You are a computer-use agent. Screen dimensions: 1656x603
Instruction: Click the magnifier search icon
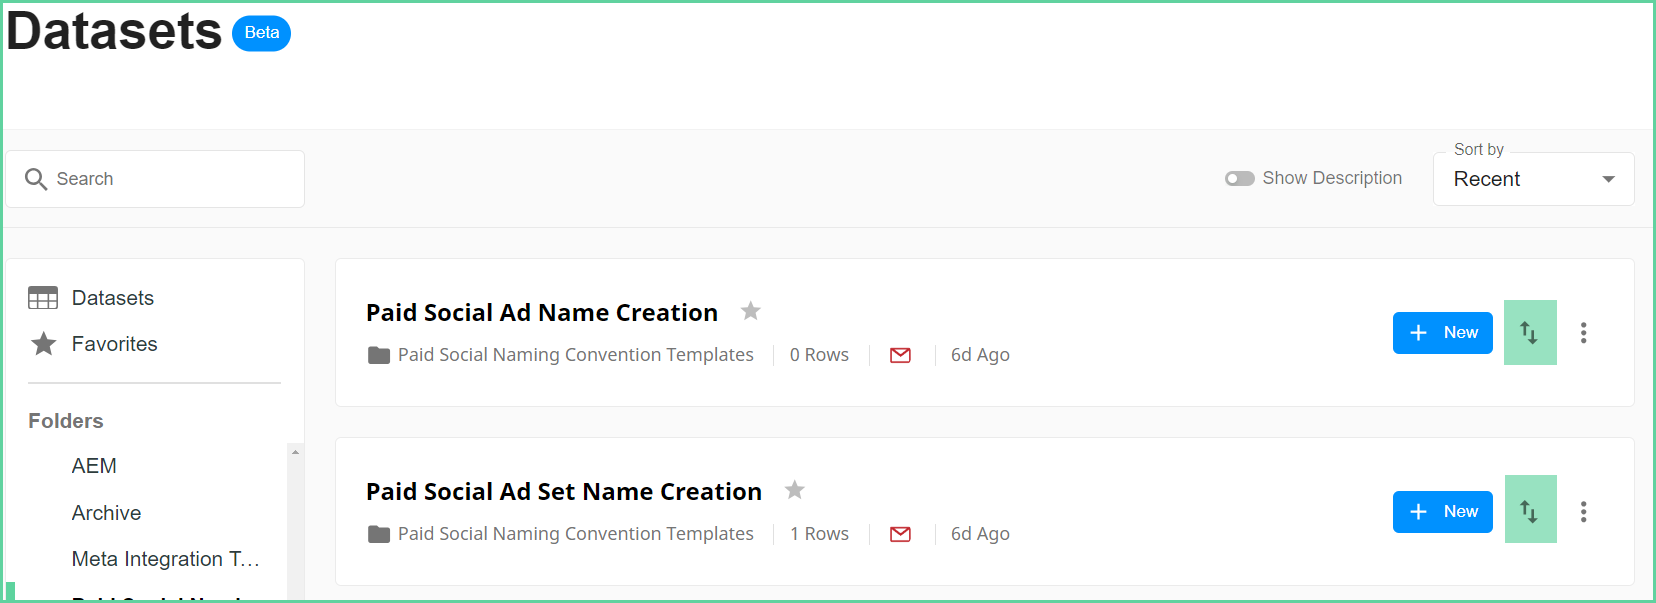coord(36,179)
